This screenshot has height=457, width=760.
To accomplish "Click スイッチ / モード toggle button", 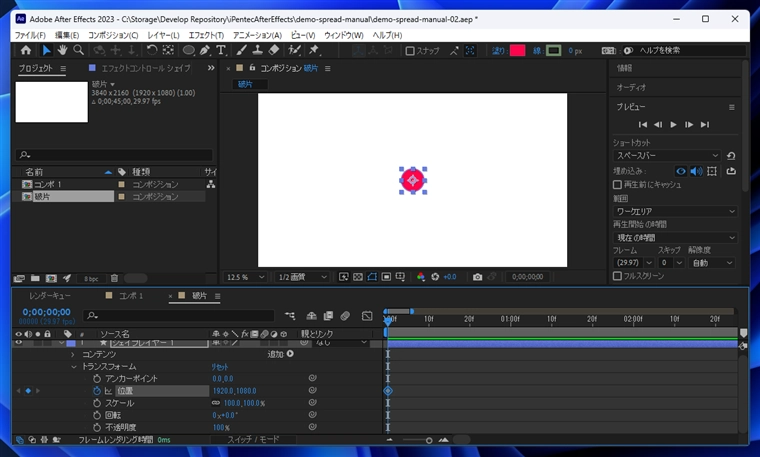I will (253, 440).
